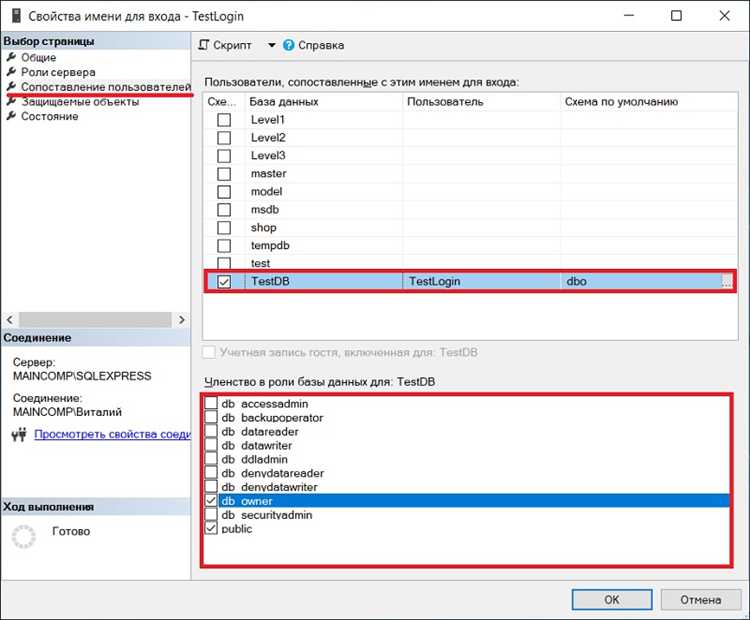Check the Level1 database checkbox
This screenshot has width=750, height=620.
tap(224, 120)
